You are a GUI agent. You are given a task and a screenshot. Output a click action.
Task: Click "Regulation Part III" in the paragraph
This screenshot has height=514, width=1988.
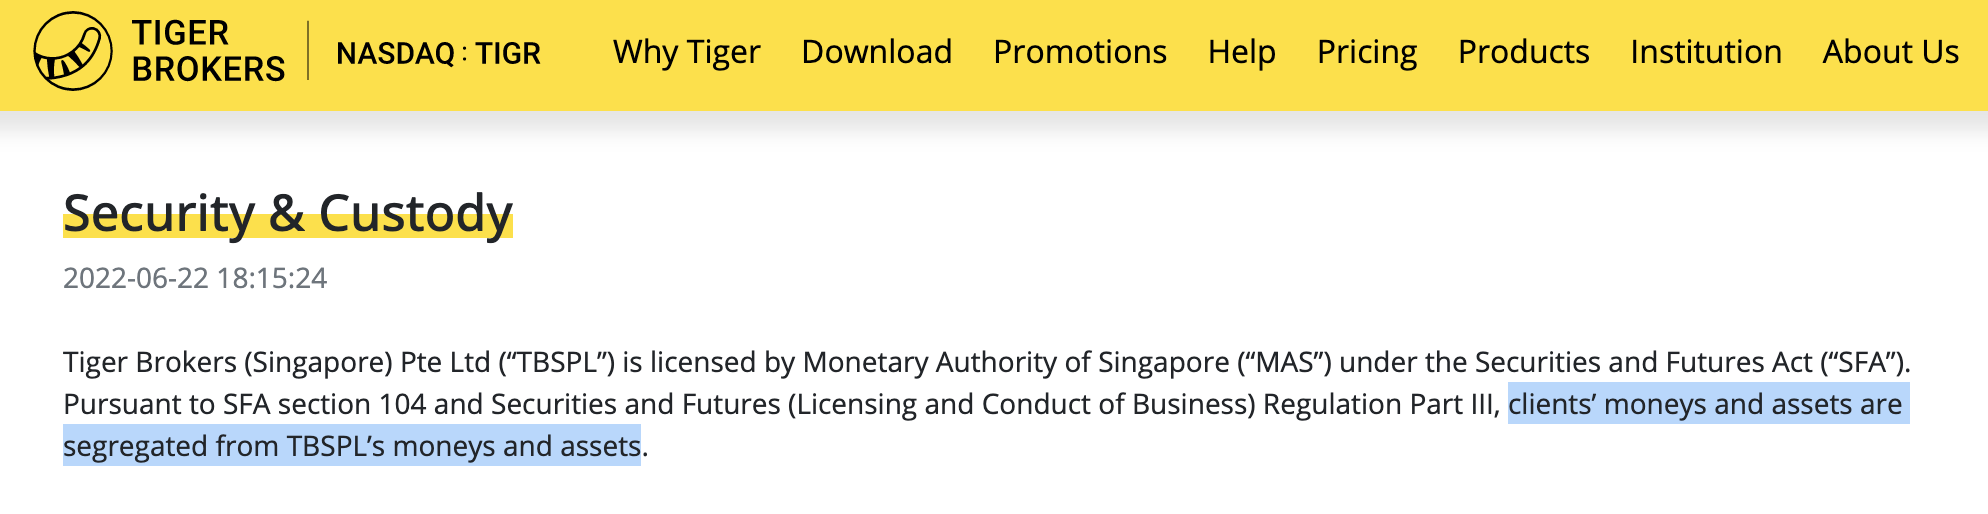point(1379,404)
